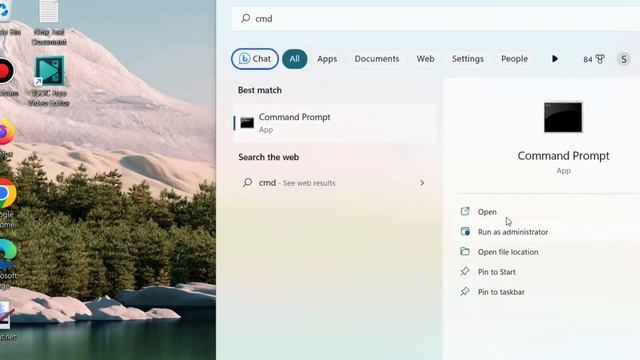Click large Command Prompt preview thumbnail

pos(563,118)
